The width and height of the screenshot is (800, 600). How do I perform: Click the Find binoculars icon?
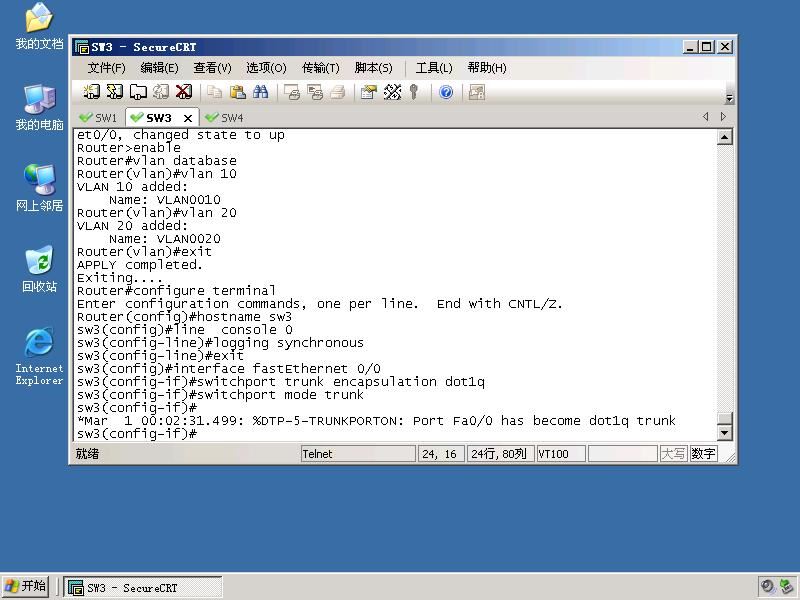pos(260,92)
